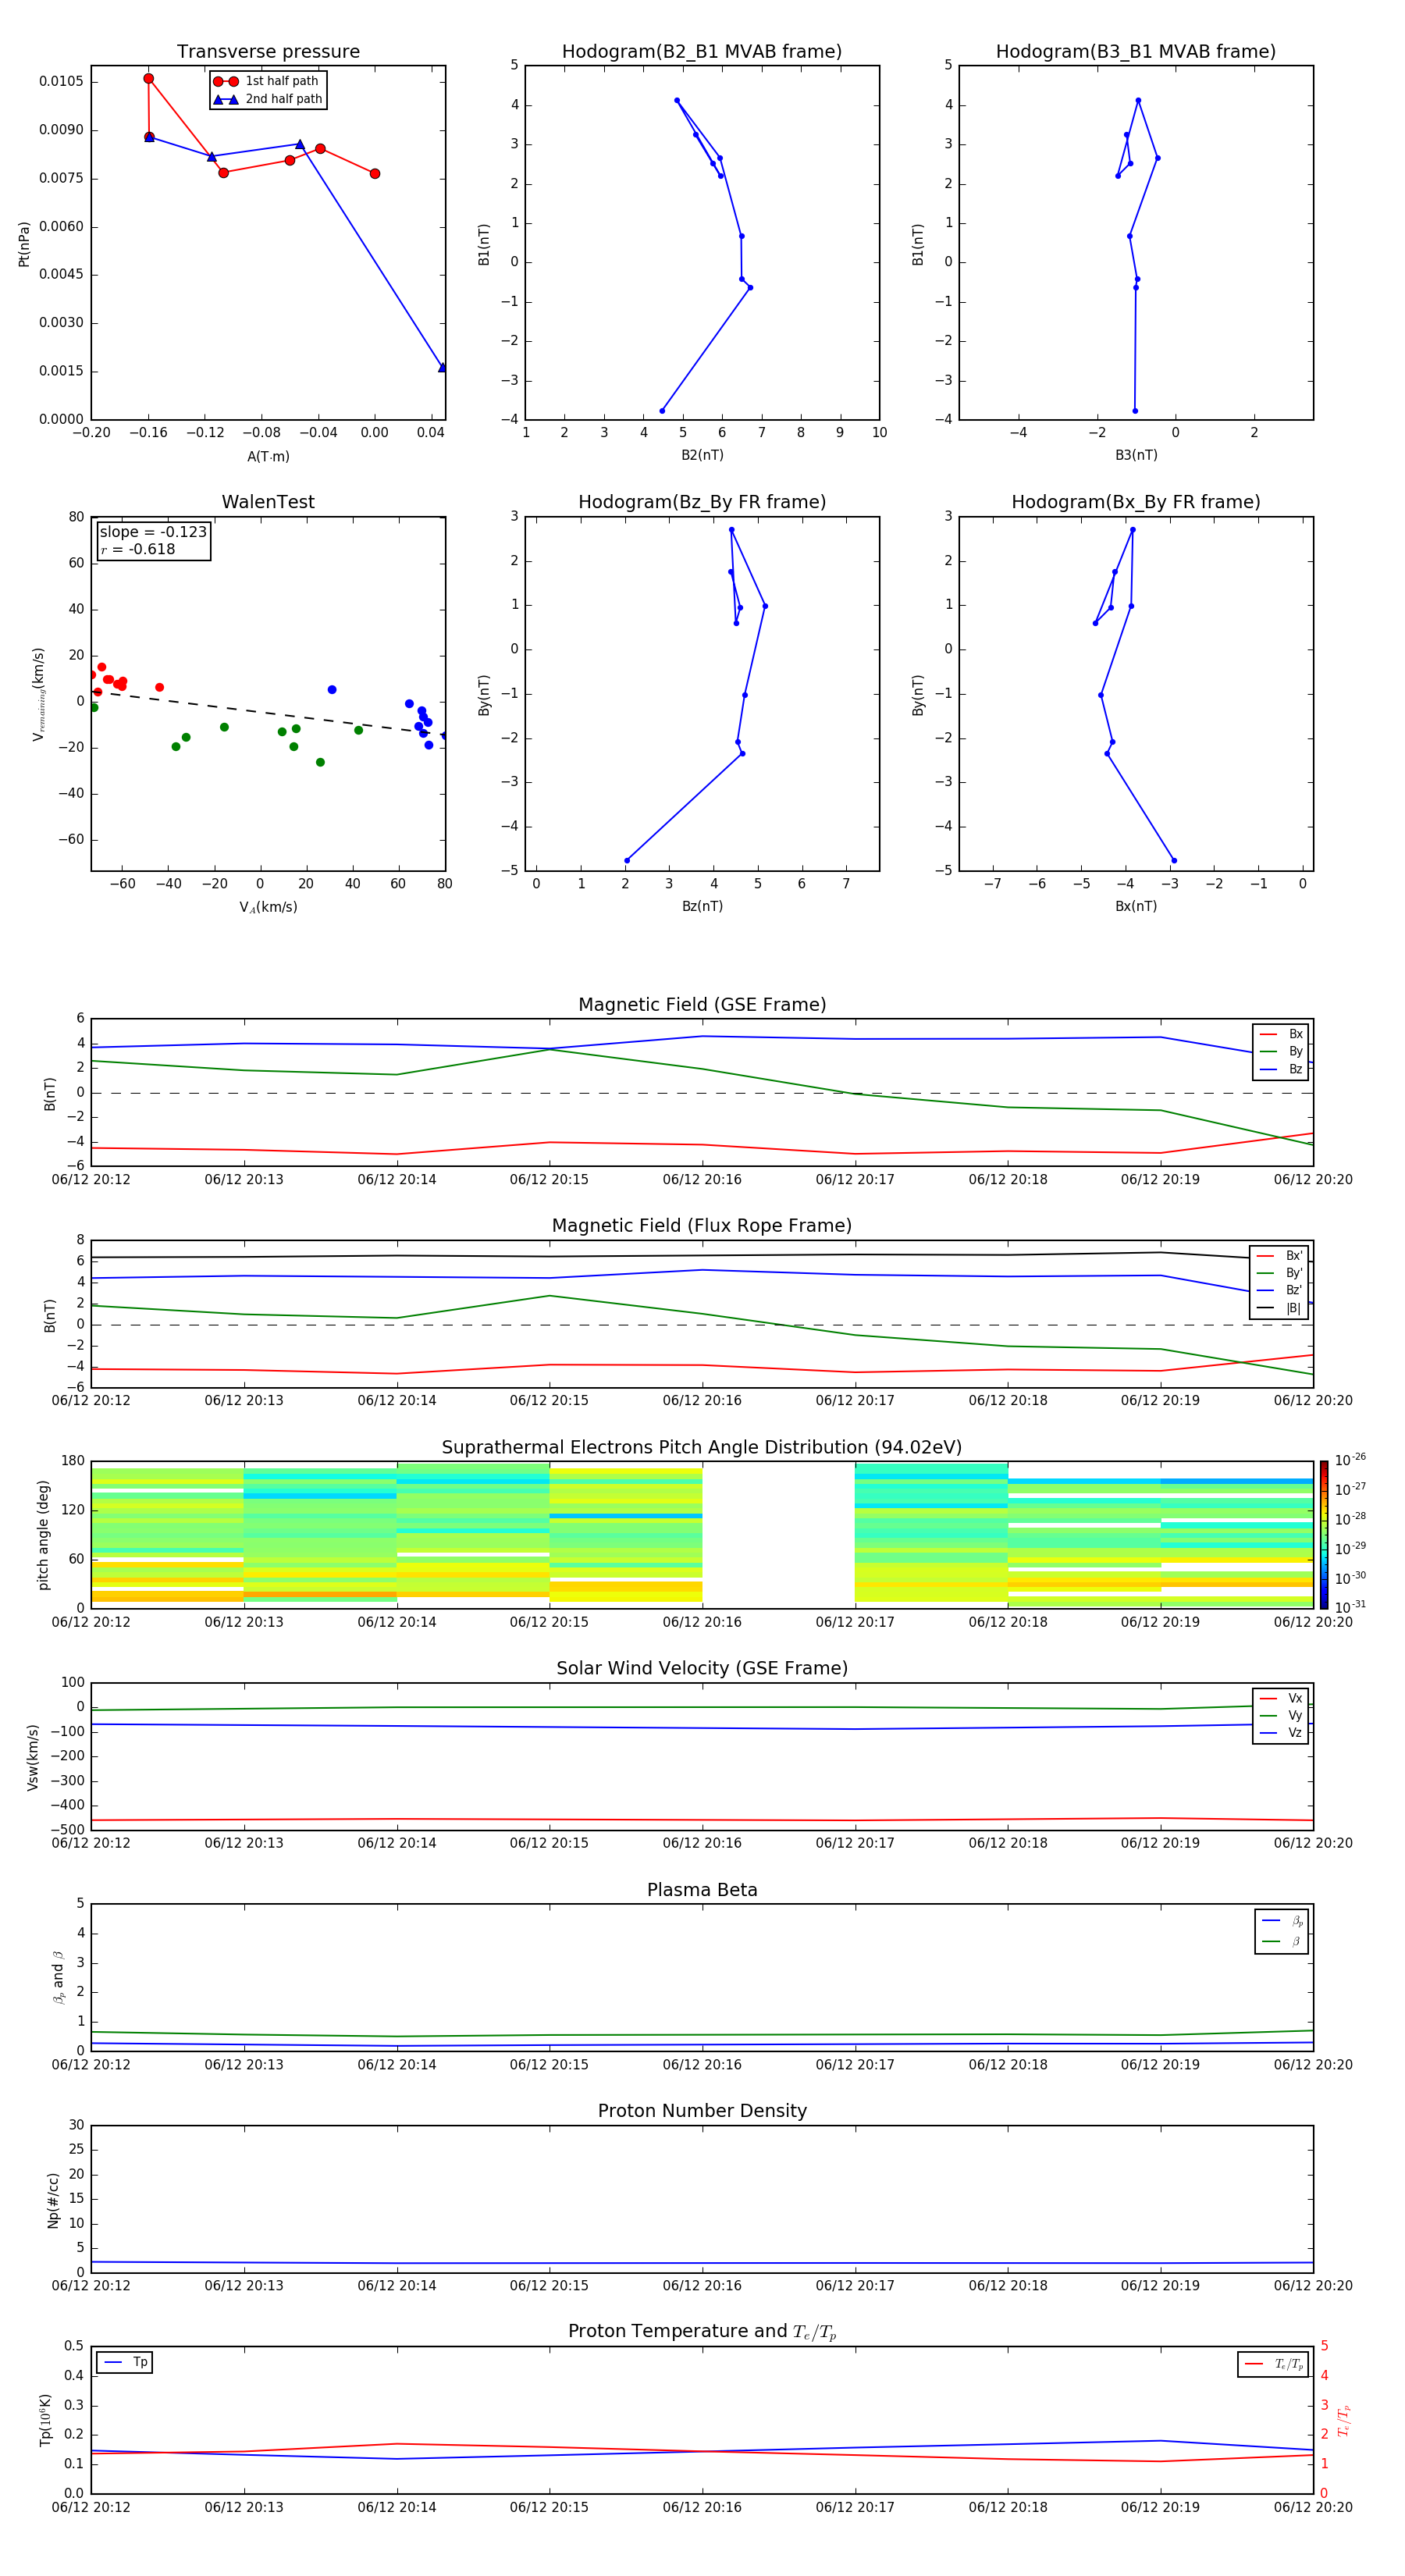The height and width of the screenshot is (2576, 1405).
Task: Click the pitch angle colorbar
Action: [x=1324, y=1535]
